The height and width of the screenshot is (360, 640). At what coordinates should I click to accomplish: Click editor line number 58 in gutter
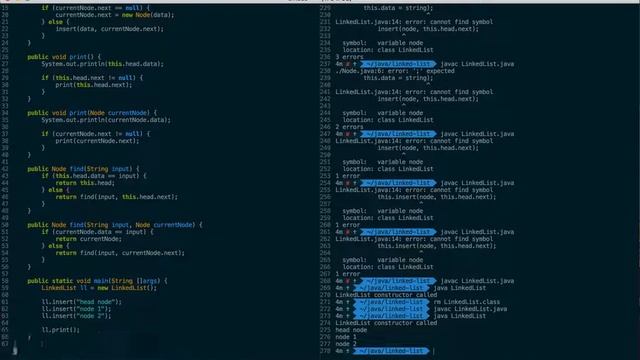(5, 281)
